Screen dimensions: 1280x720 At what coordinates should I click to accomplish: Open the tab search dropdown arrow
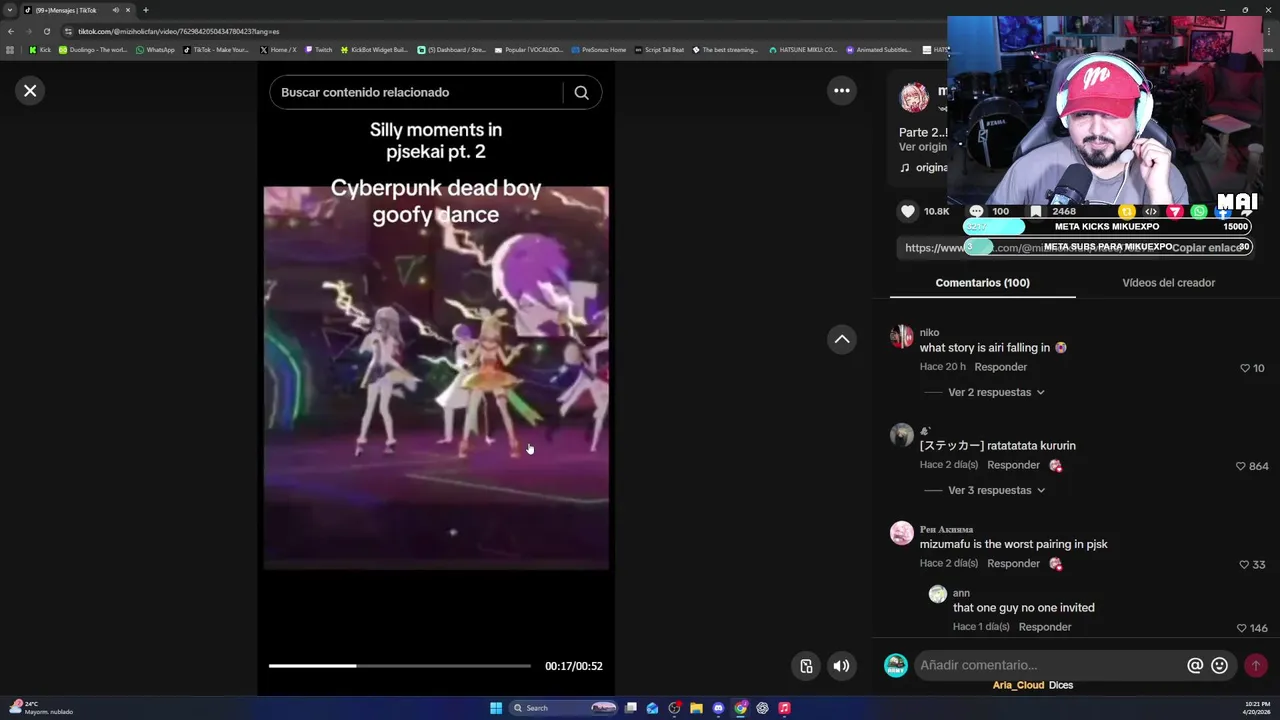tap(10, 10)
